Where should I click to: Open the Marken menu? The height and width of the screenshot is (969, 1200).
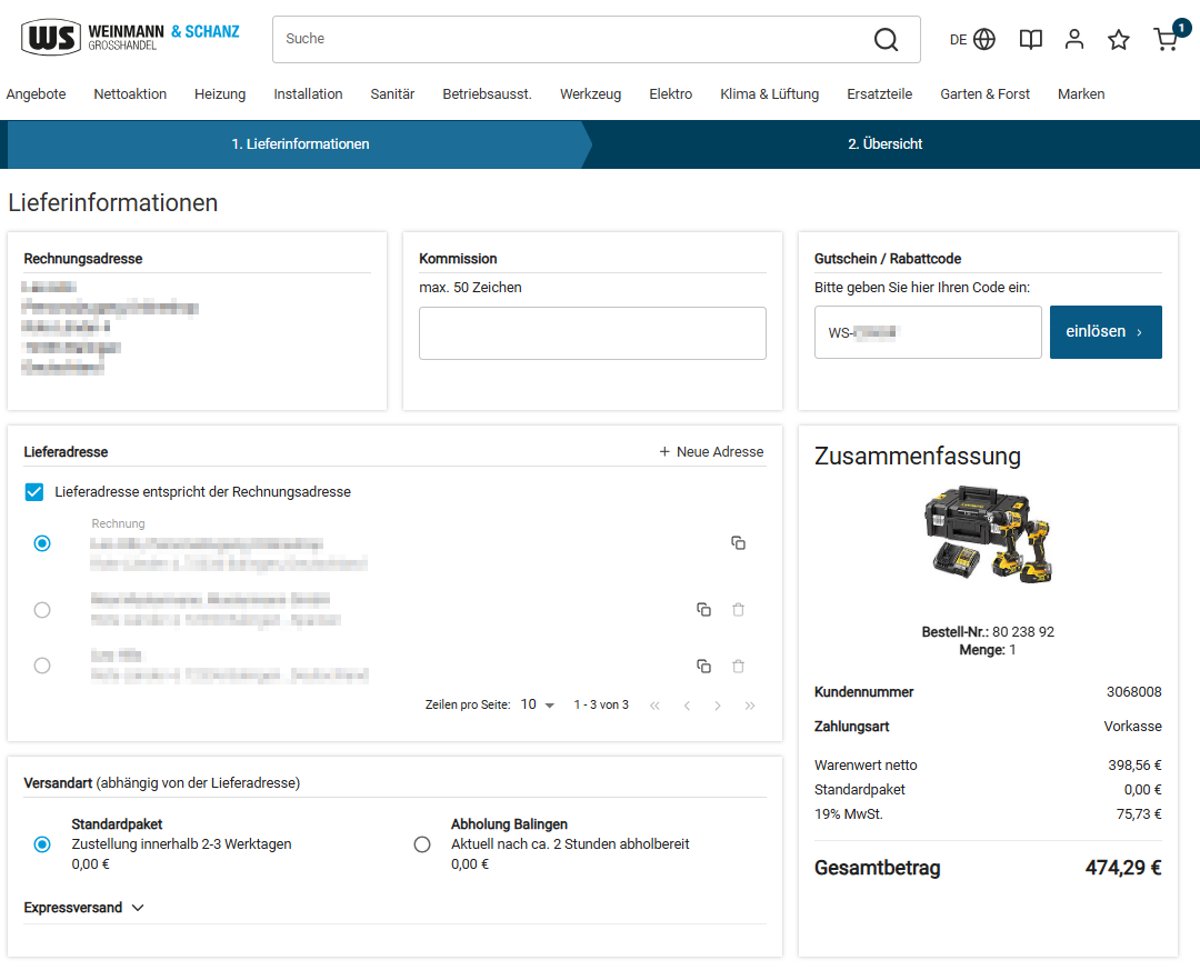click(x=1081, y=94)
